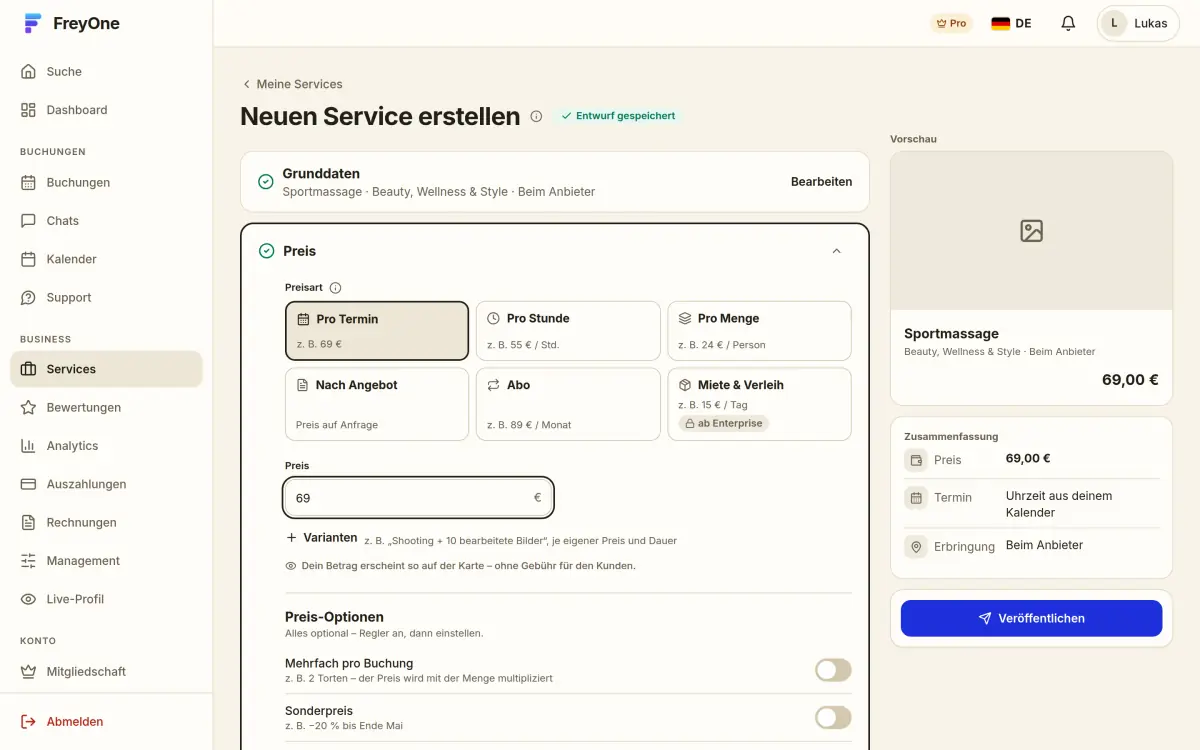Click calendar icon next to Termin
The width and height of the screenshot is (1200, 750).
915,498
